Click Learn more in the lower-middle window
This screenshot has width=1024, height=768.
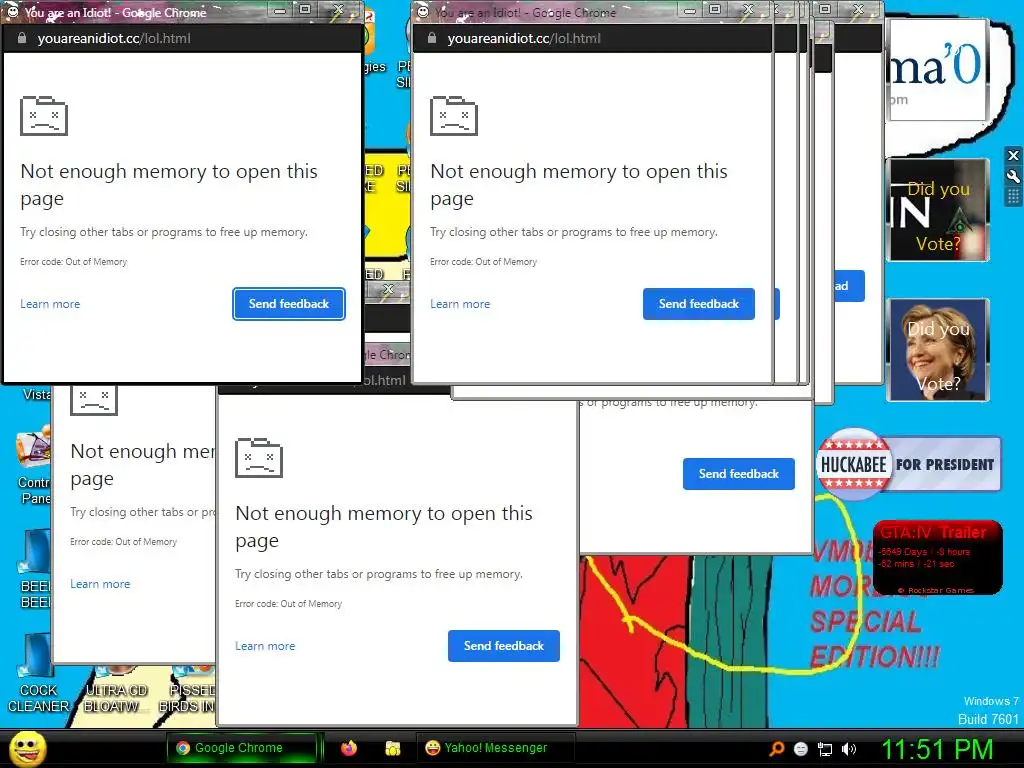pos(265,646)
